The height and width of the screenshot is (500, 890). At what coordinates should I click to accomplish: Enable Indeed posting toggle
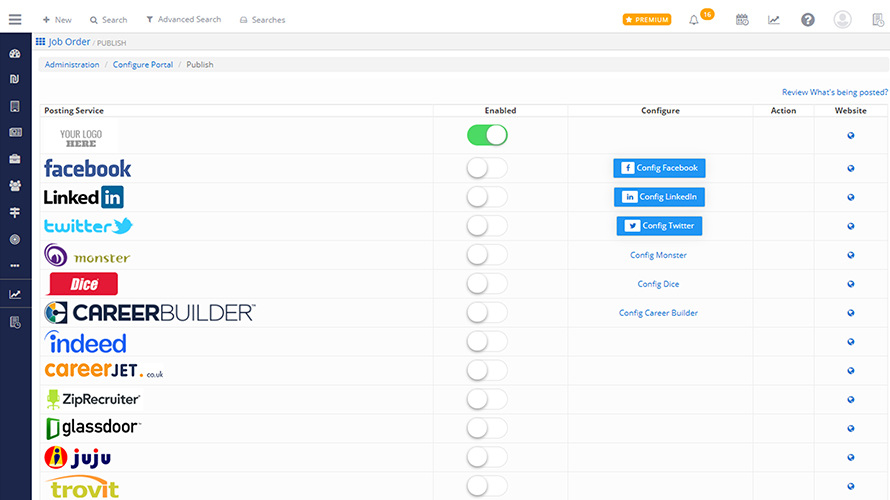tap(487, 342)
